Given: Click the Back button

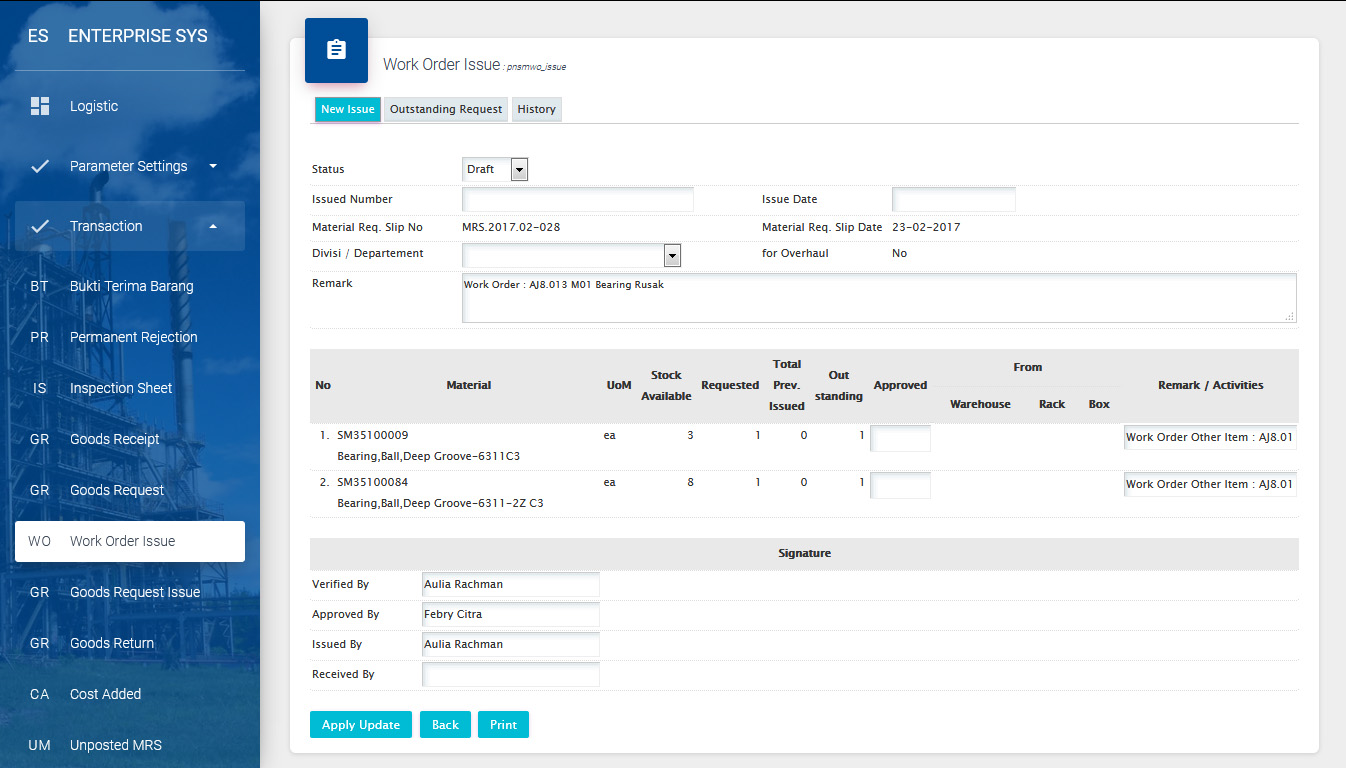Looking at the screenshot, I should pyautogui.click(x=445, y=725).
